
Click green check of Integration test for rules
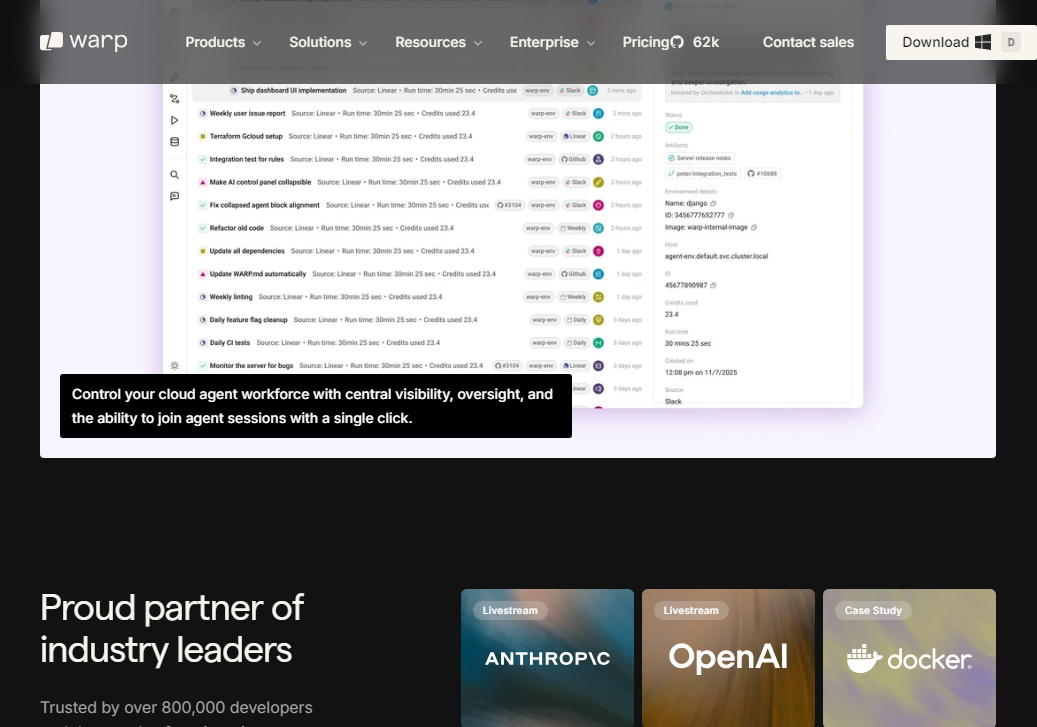point(202,159)
